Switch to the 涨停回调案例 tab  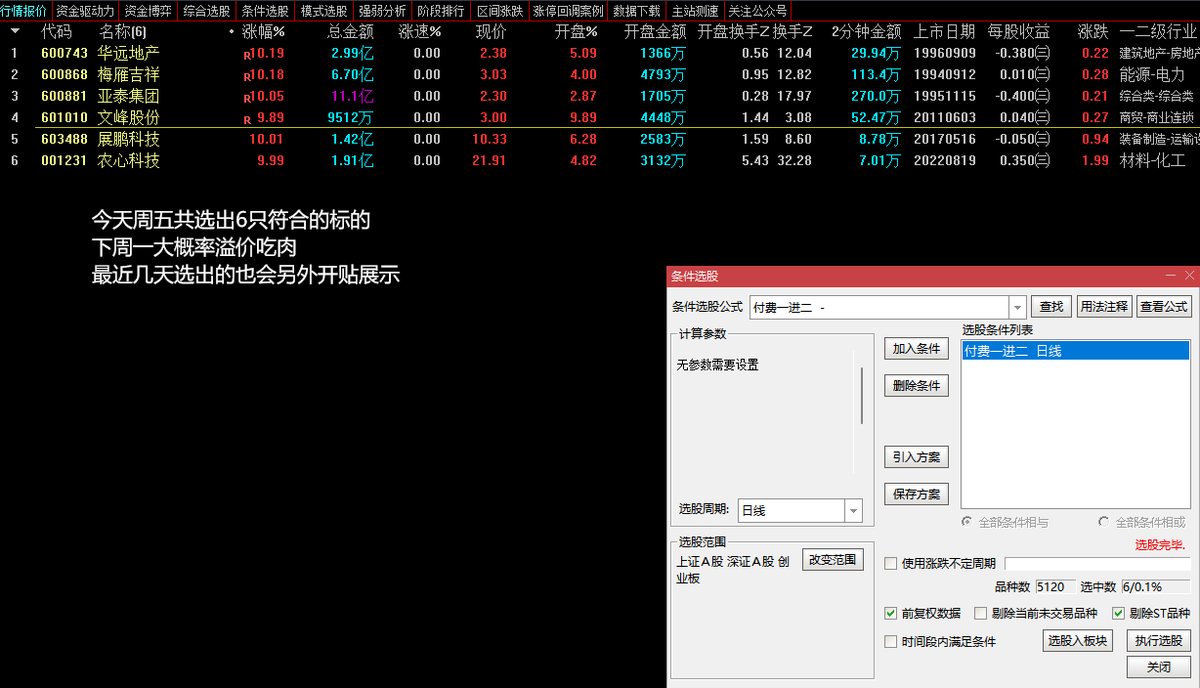point(568,11)
